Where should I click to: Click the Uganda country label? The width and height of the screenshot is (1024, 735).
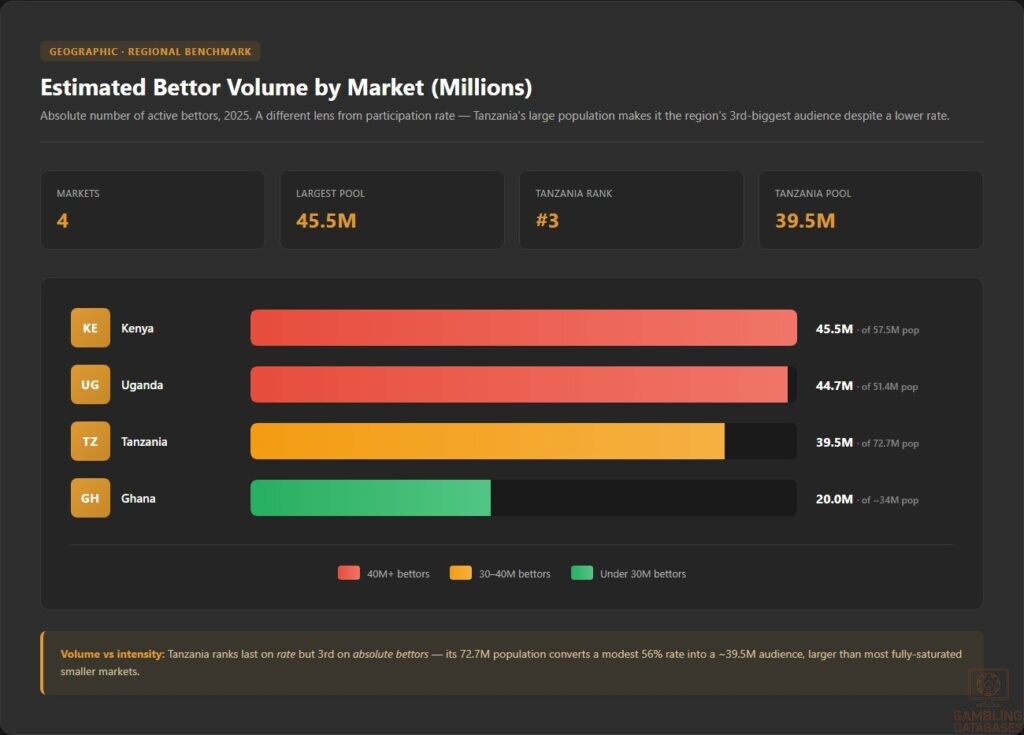click(142, 385)
